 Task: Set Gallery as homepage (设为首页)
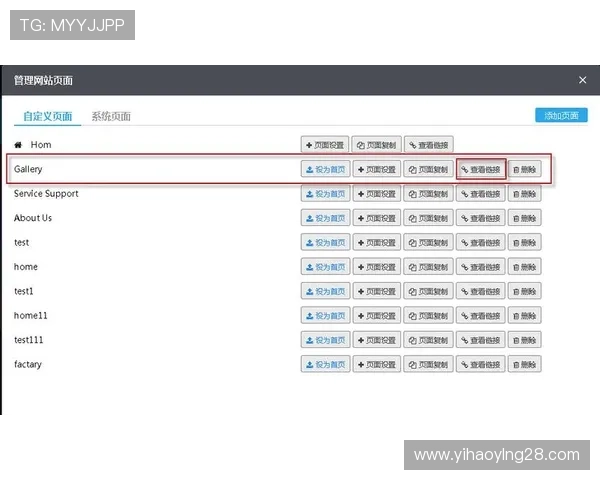pyautogui.click(x=325, y=170)
